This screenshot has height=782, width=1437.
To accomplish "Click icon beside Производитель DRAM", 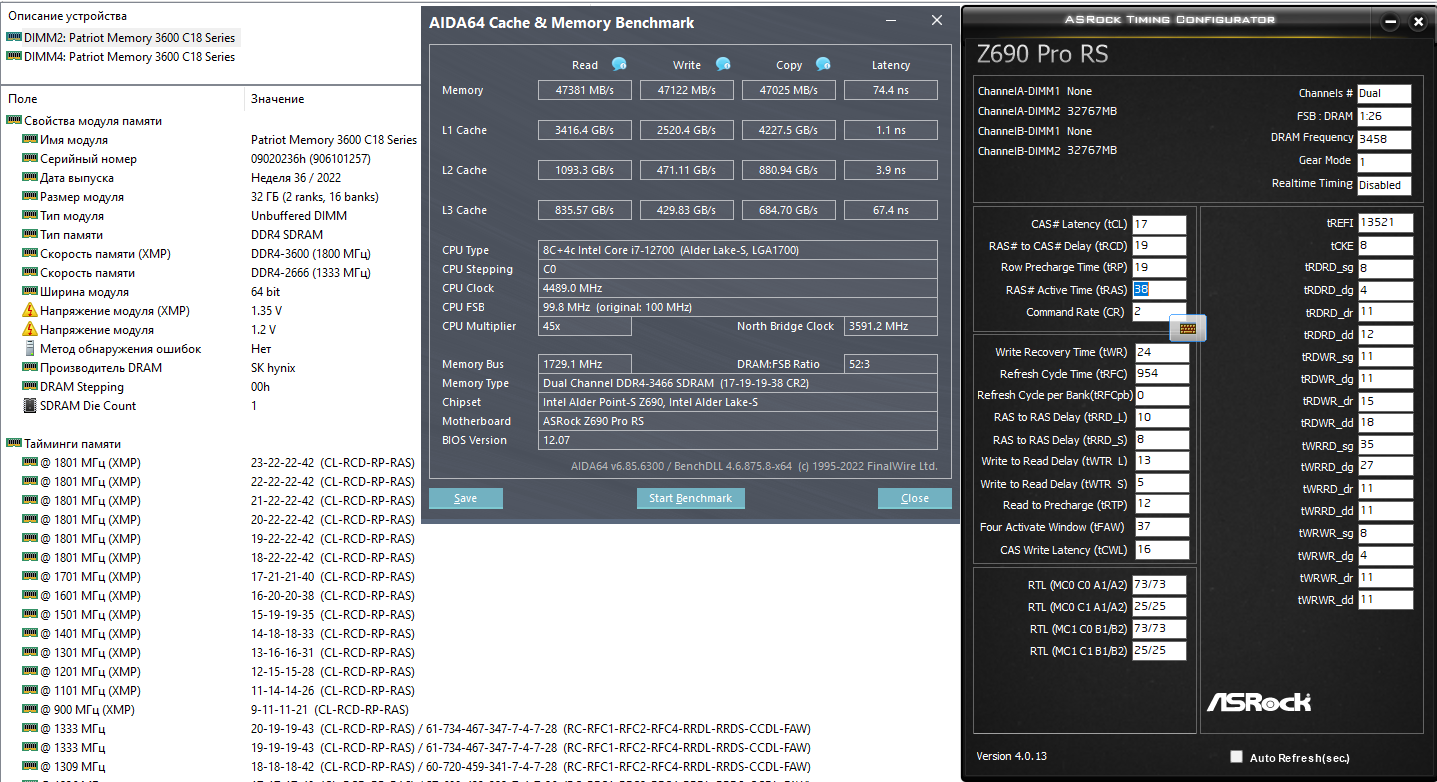I will (30, 368).
